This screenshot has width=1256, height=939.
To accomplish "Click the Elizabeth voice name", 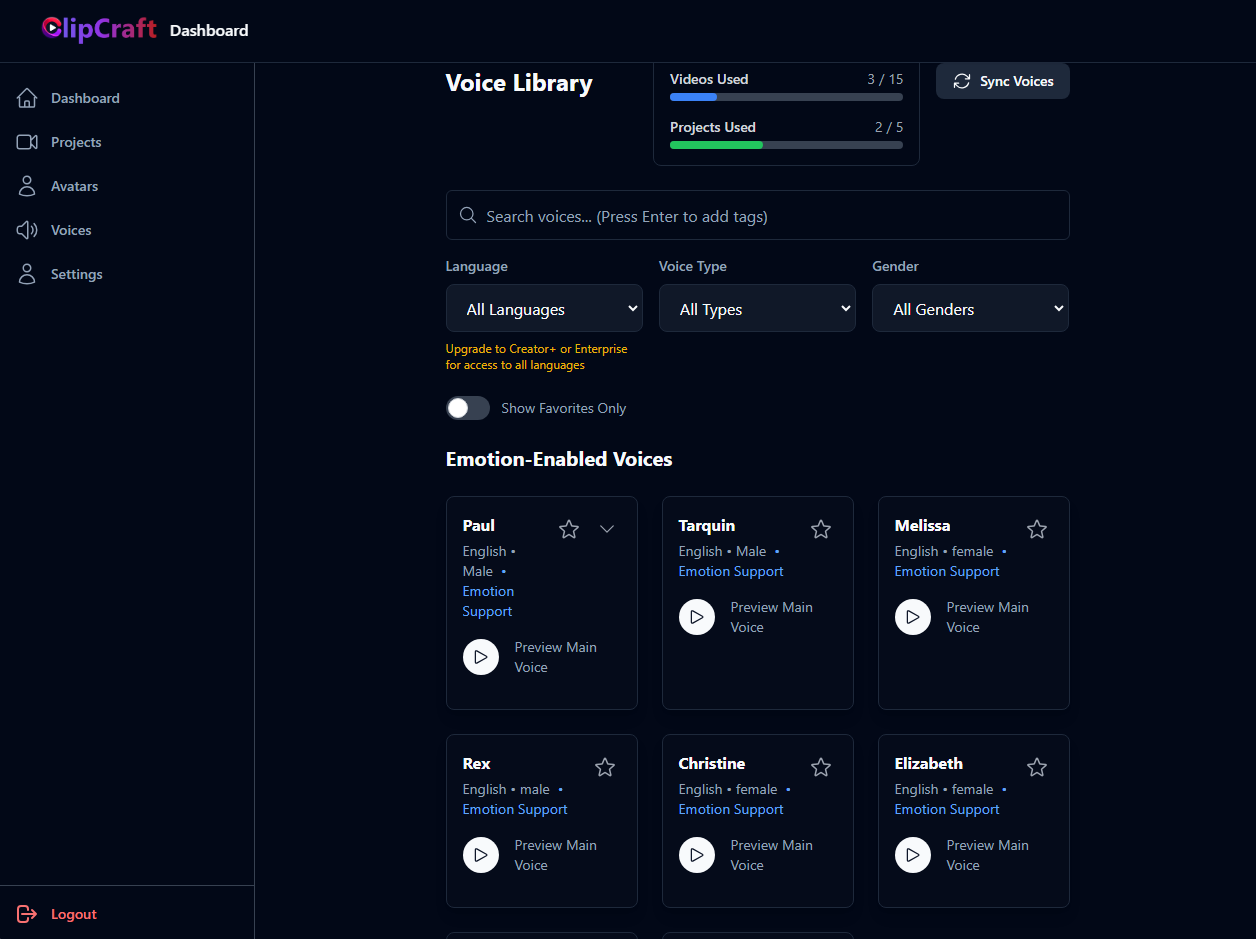I will [x=929, y=763].
